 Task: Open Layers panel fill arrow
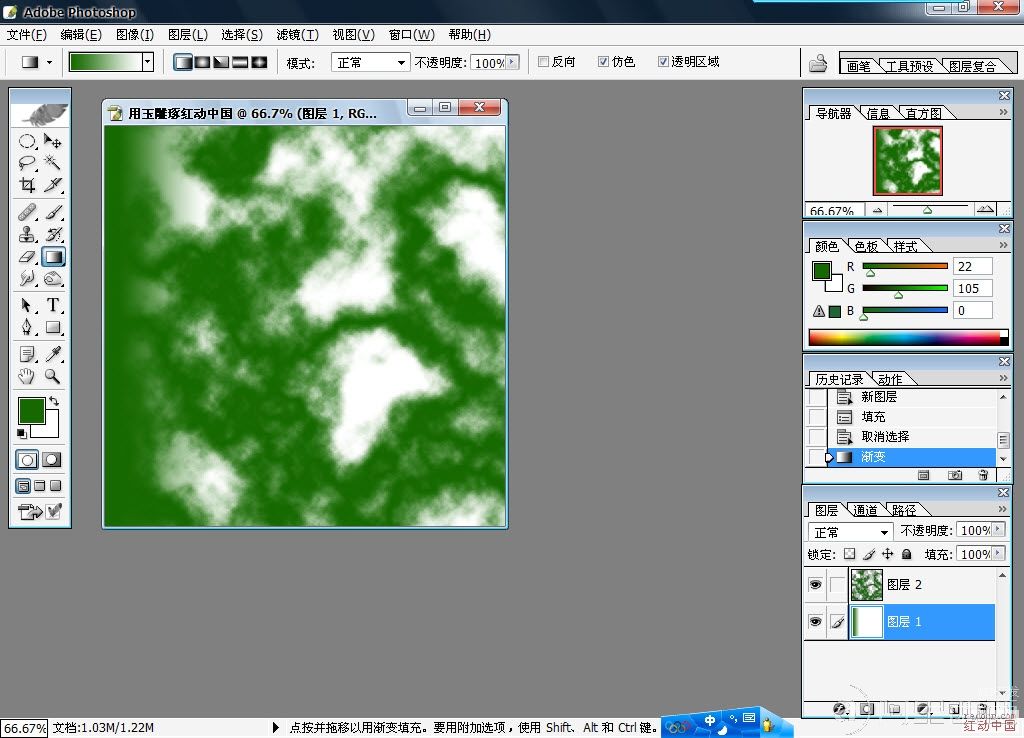[998, 553]
